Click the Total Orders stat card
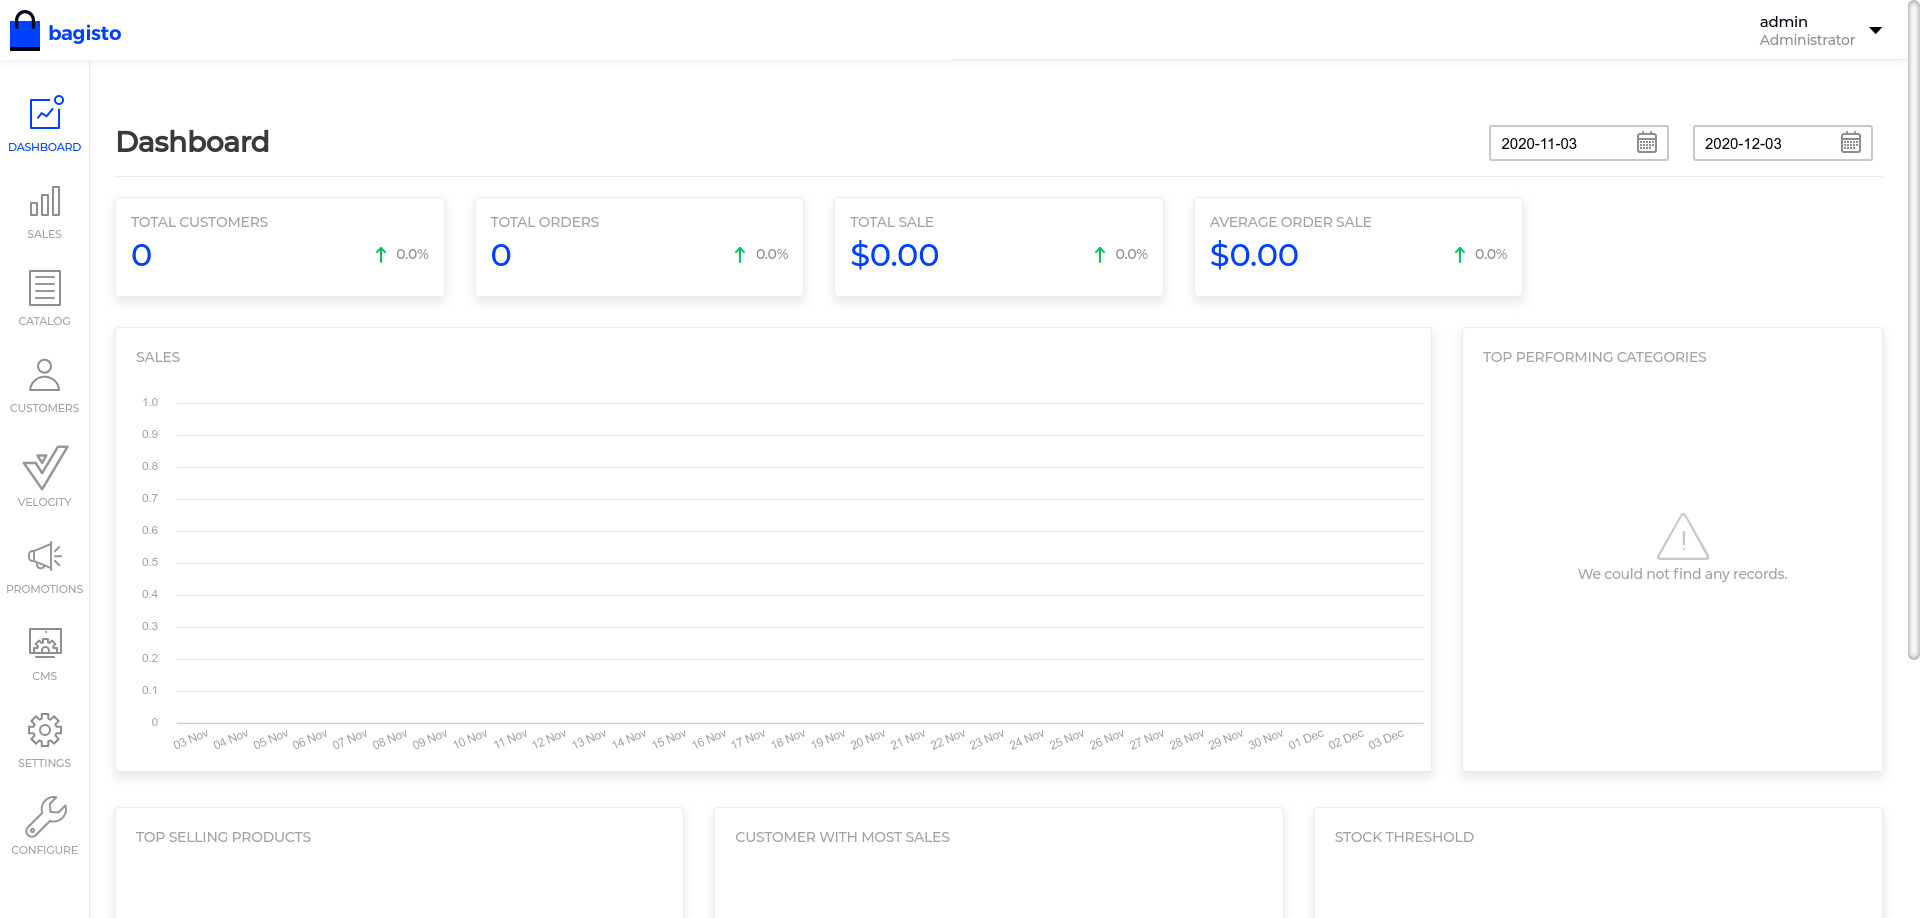Screen dimensions: 1920x918 [x=639, y=246]
